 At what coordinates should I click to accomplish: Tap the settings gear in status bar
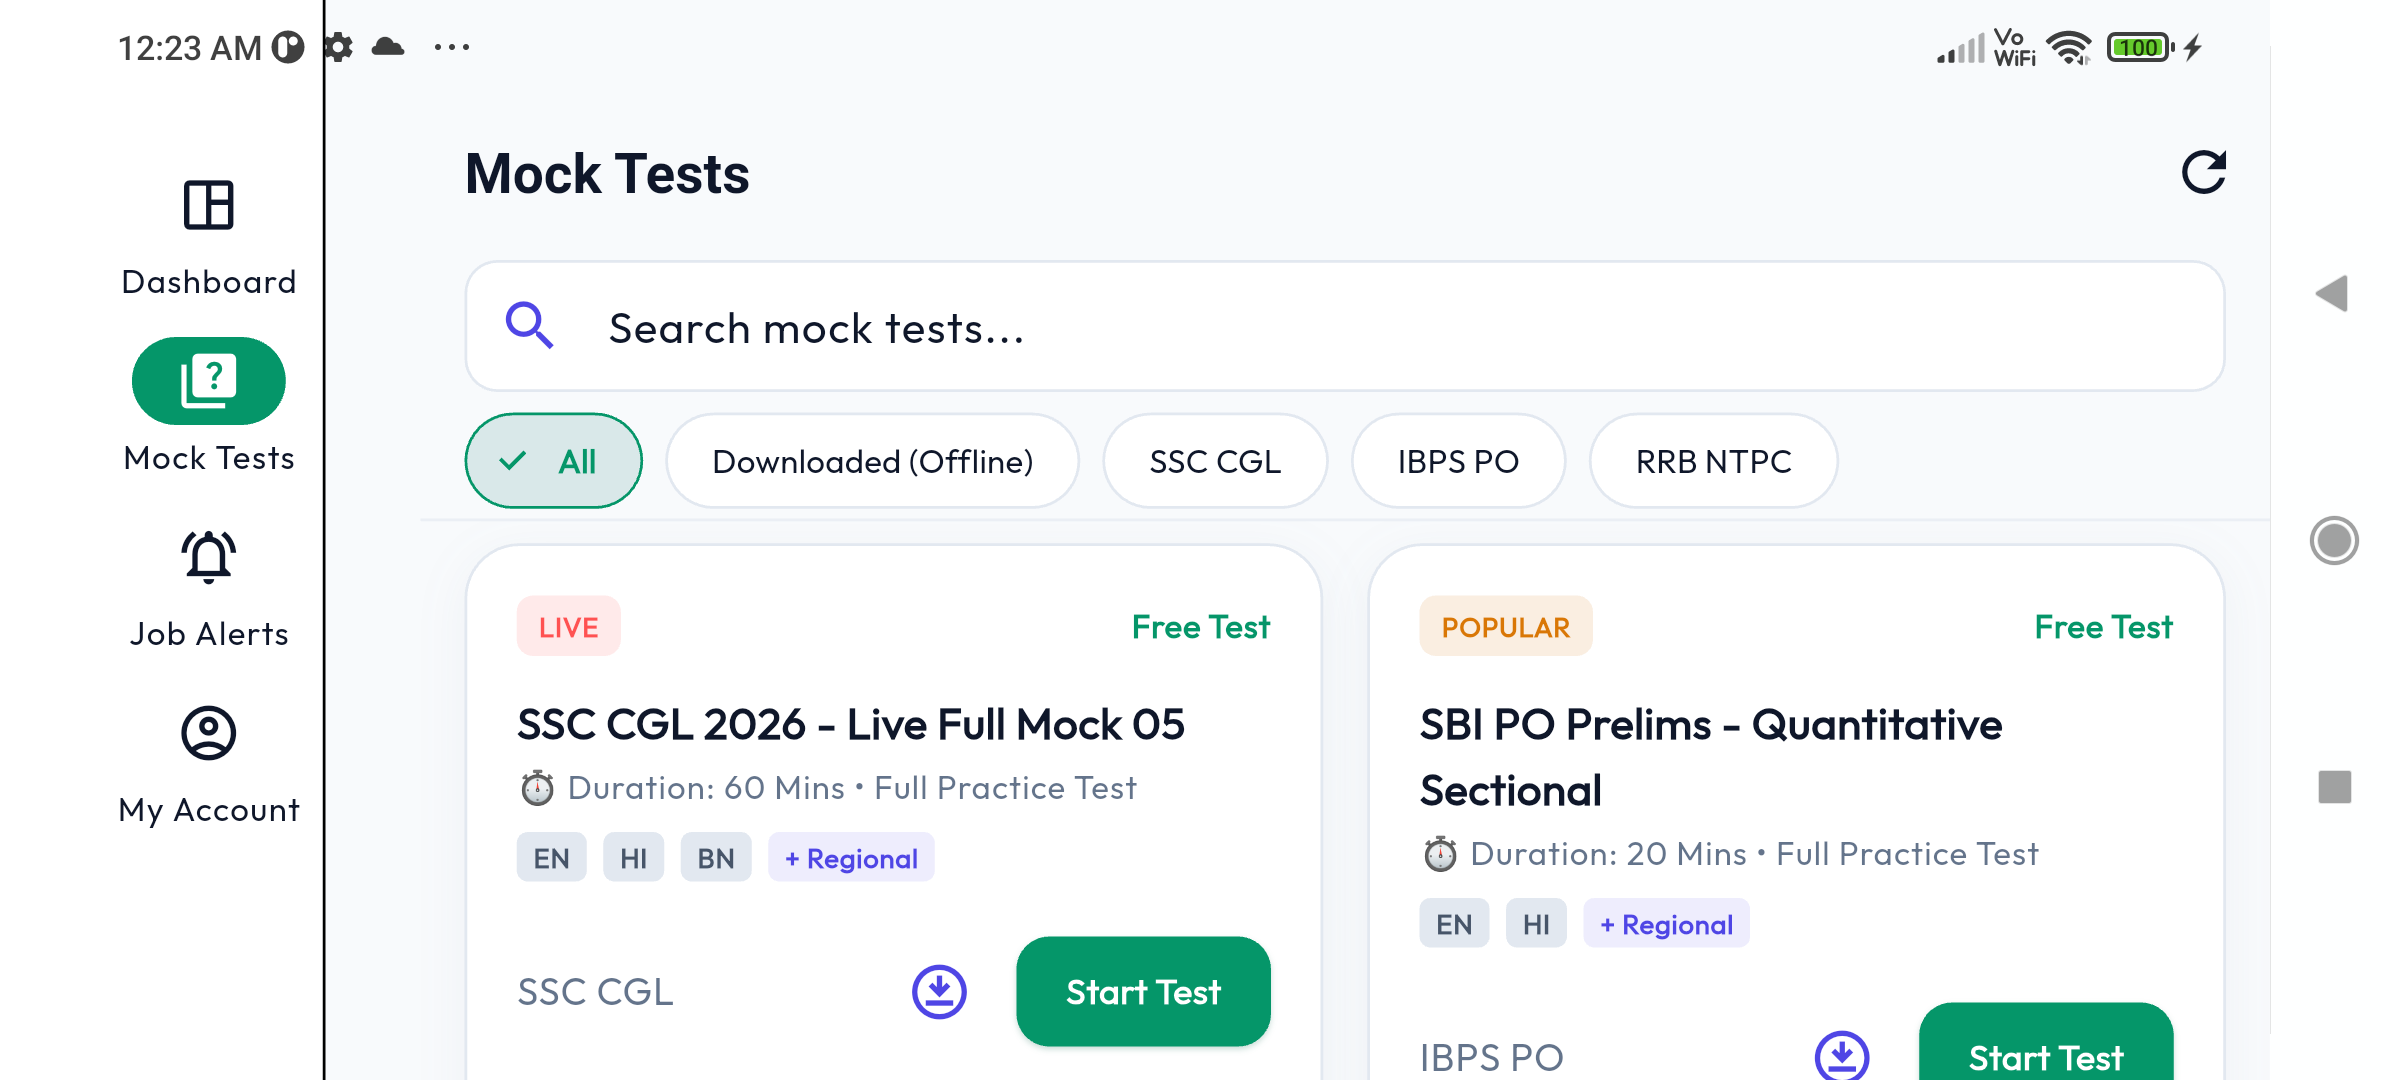point(340,47)
